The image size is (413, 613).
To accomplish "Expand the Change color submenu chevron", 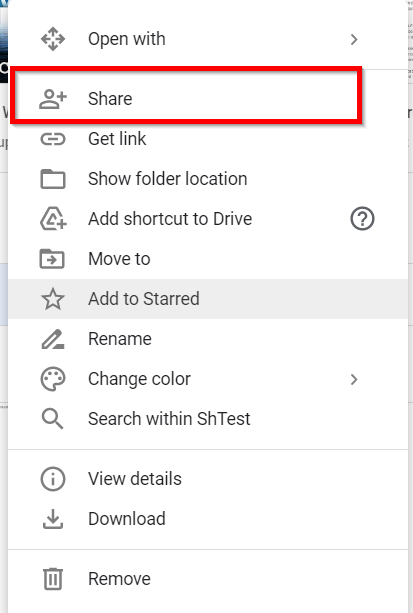I will 354,379.
